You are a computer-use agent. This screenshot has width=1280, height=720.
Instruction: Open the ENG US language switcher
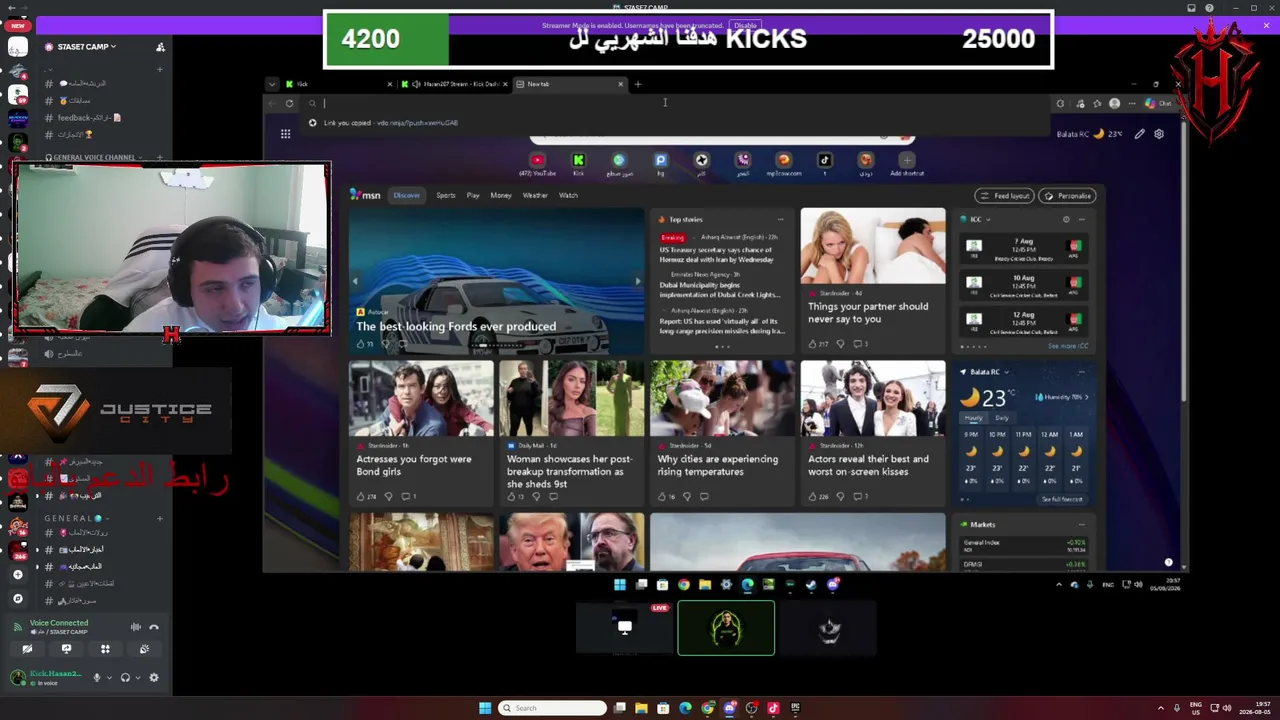(1195, 708)
